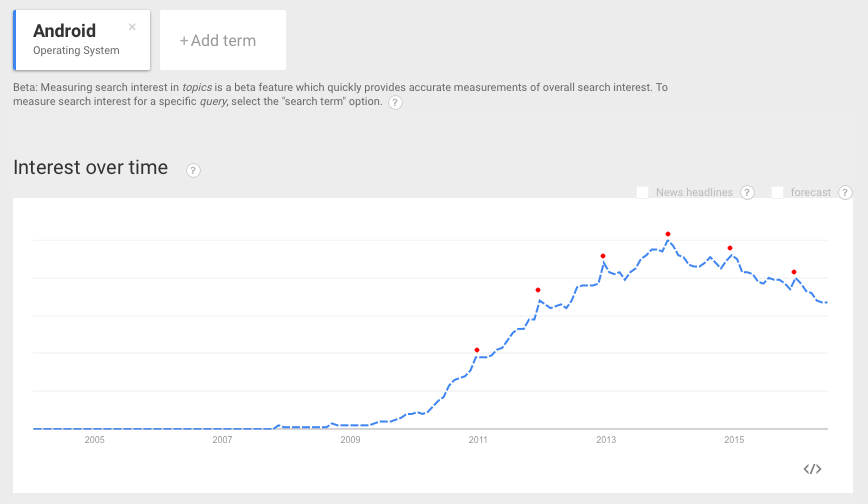Click the embed code icon

812,469
